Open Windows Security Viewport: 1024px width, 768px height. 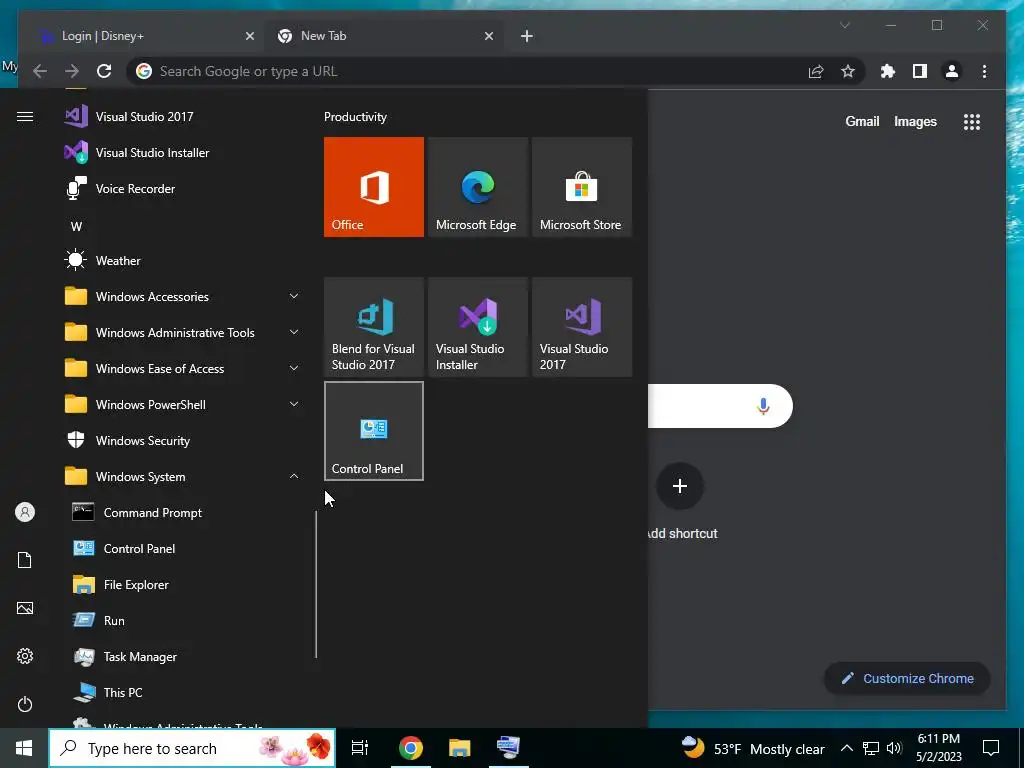tap(182, 441)
